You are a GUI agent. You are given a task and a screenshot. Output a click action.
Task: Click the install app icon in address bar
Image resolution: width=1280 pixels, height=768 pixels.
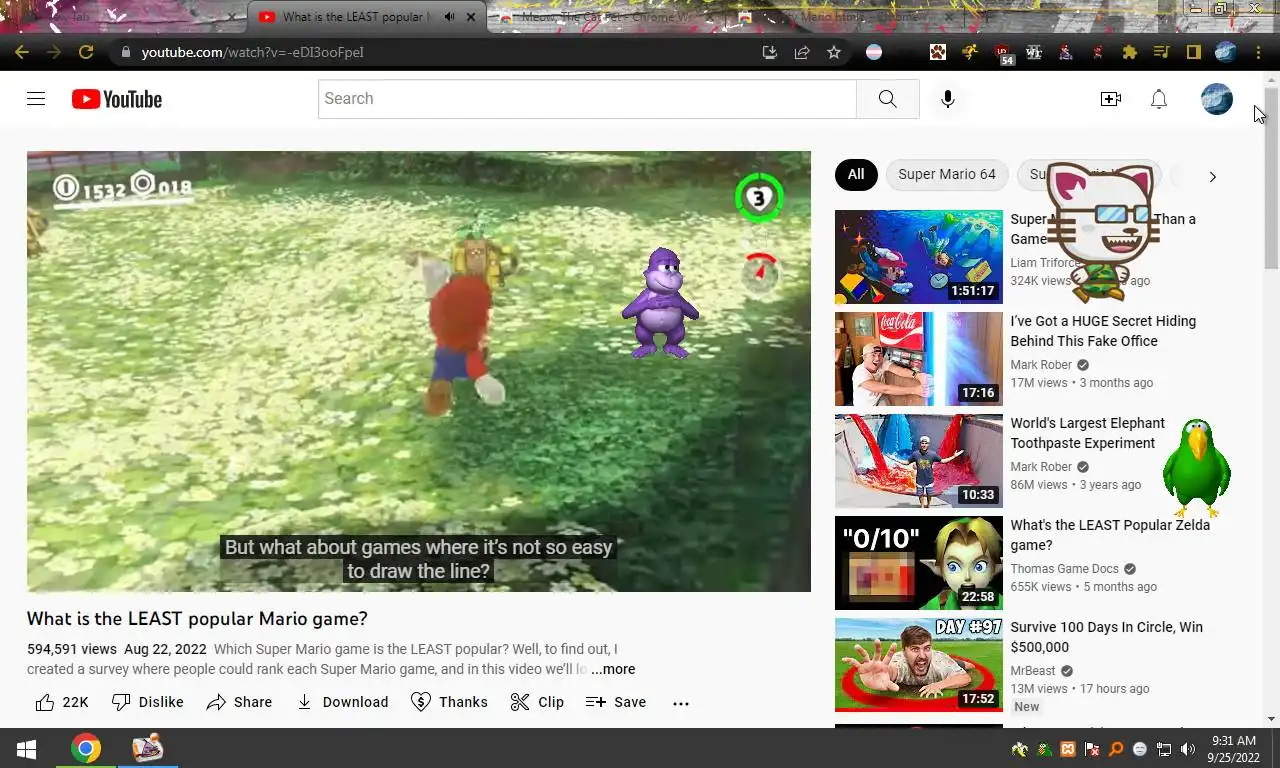point(769,52)
